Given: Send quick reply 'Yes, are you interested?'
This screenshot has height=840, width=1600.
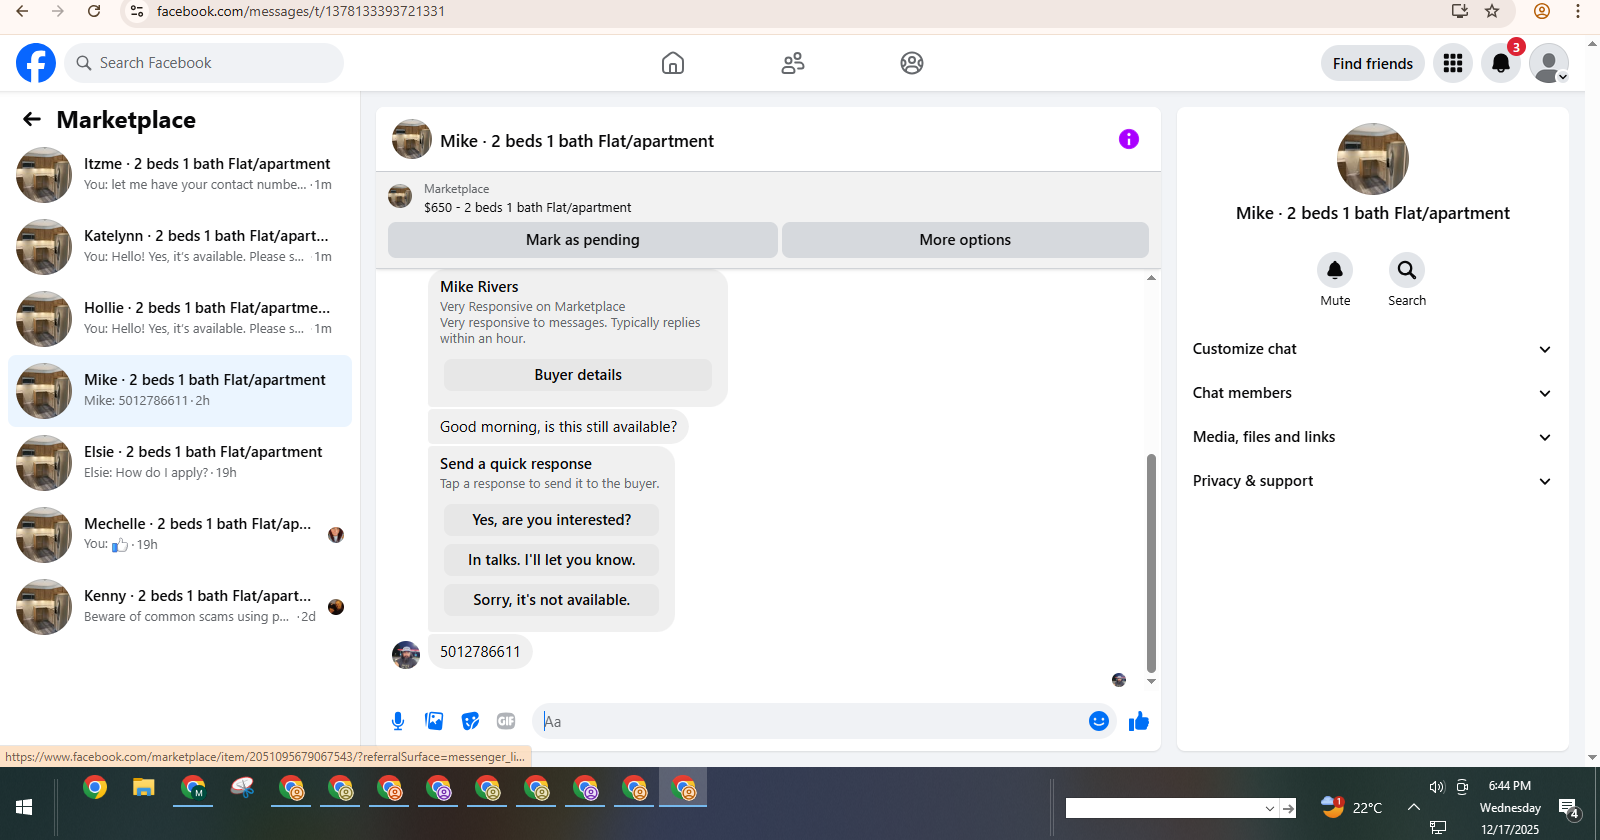Looking at the screenshot, I should [552, 520].
